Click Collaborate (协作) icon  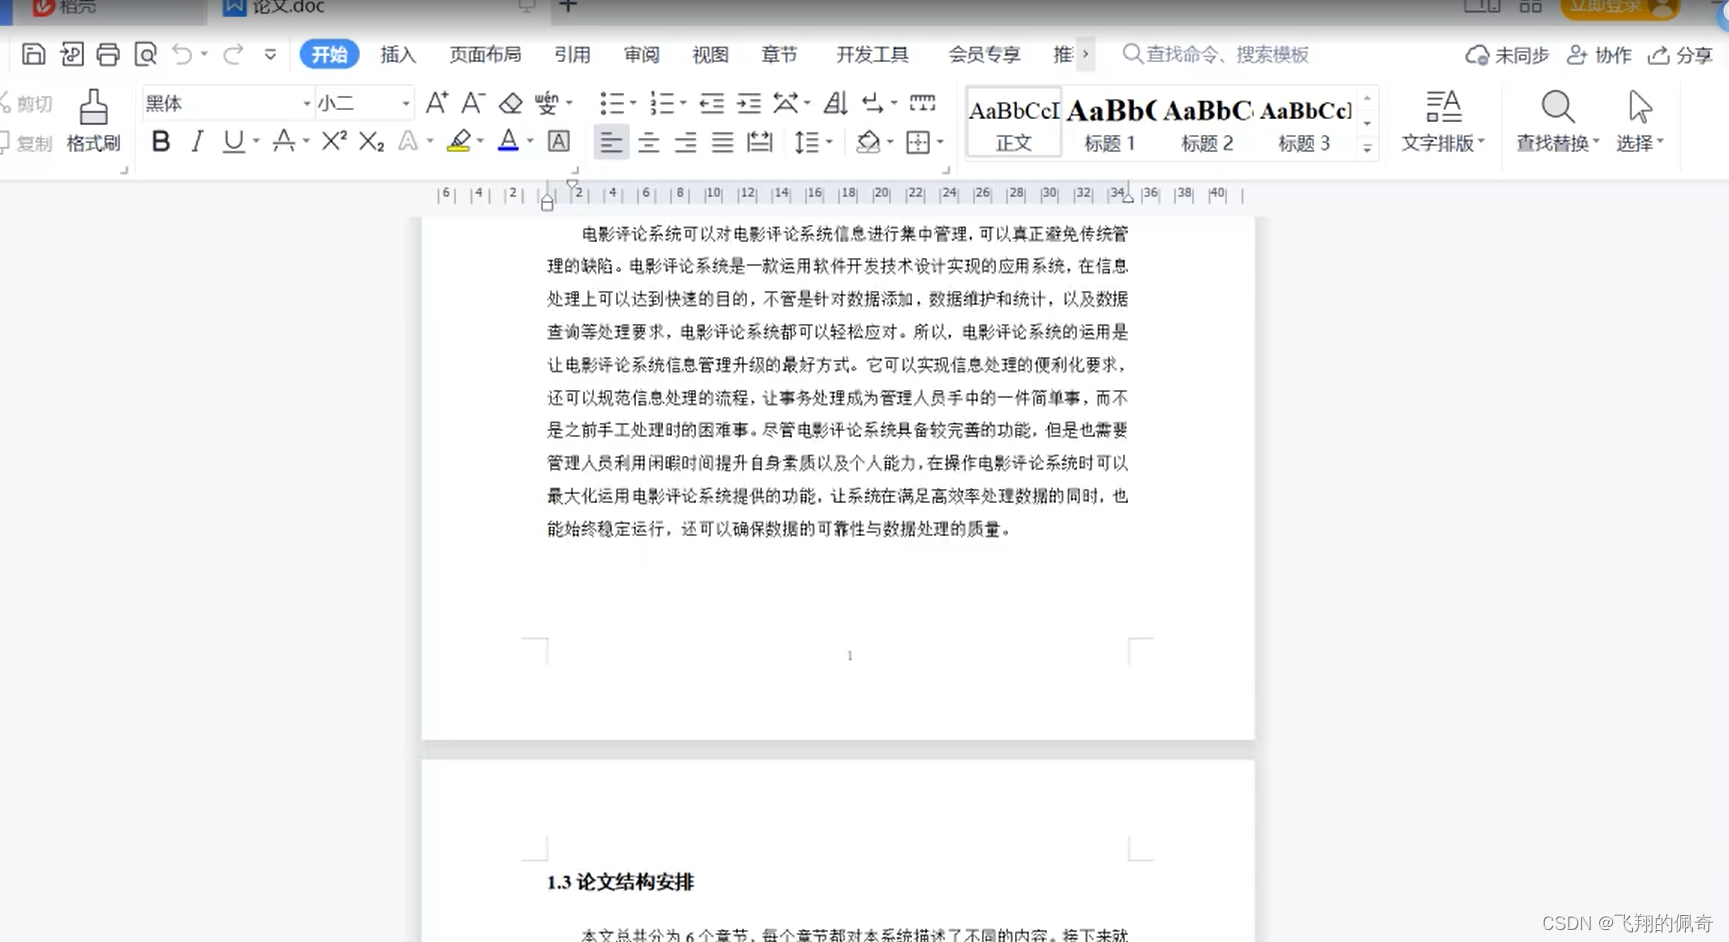(x=1599, y=55)
